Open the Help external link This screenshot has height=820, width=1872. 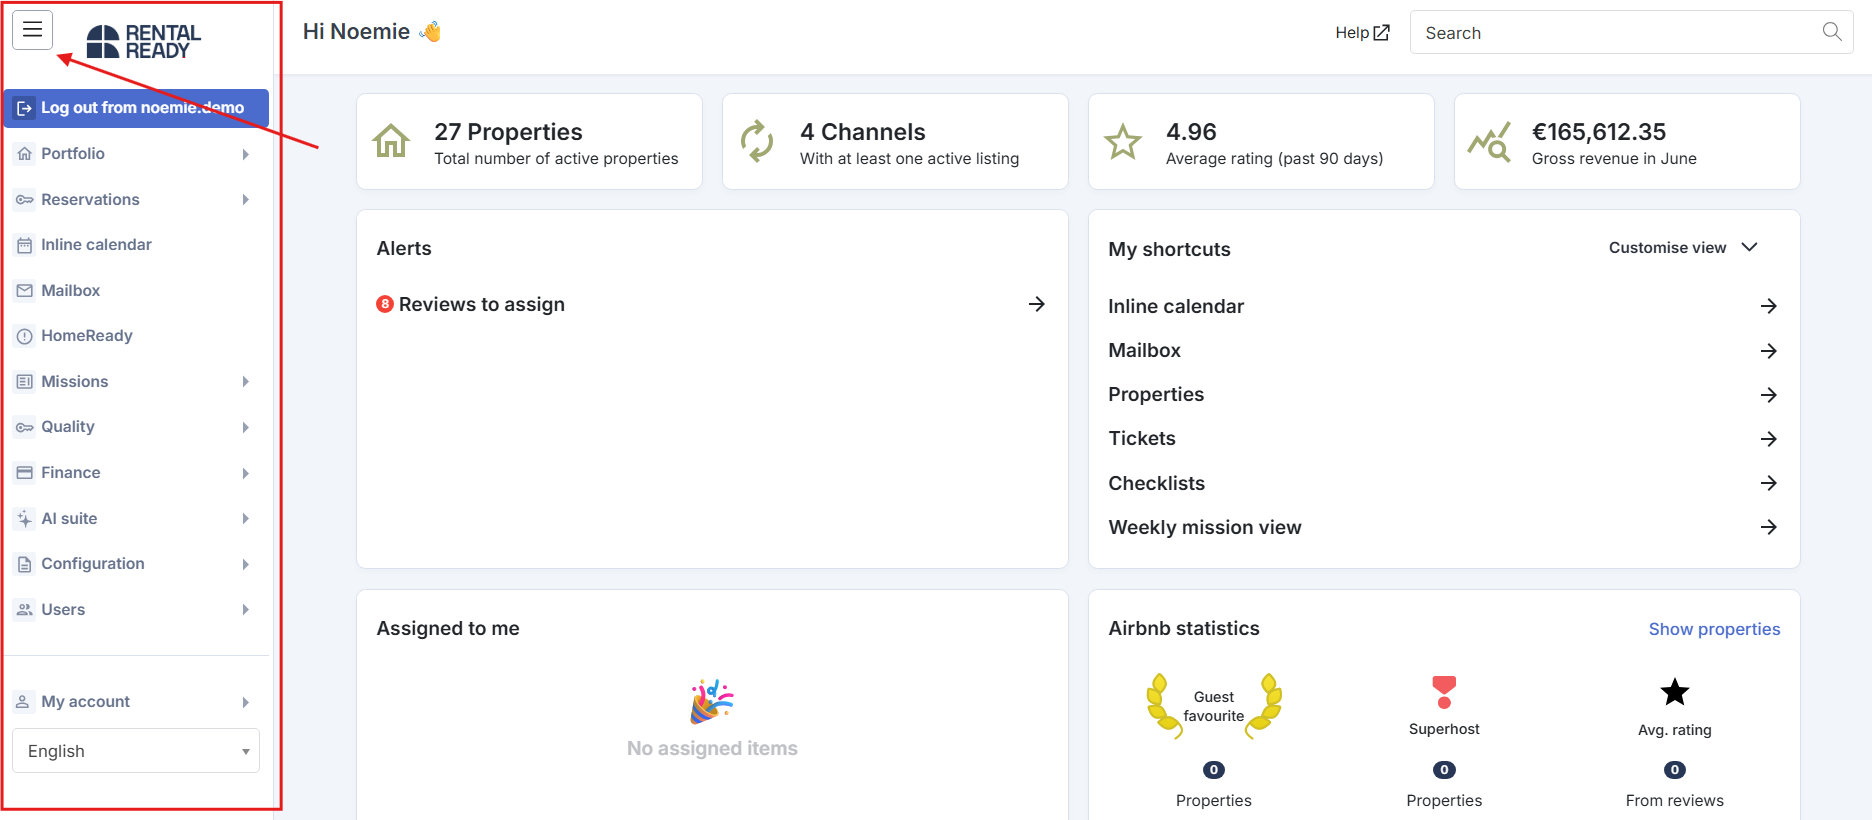pos(1362,33)
